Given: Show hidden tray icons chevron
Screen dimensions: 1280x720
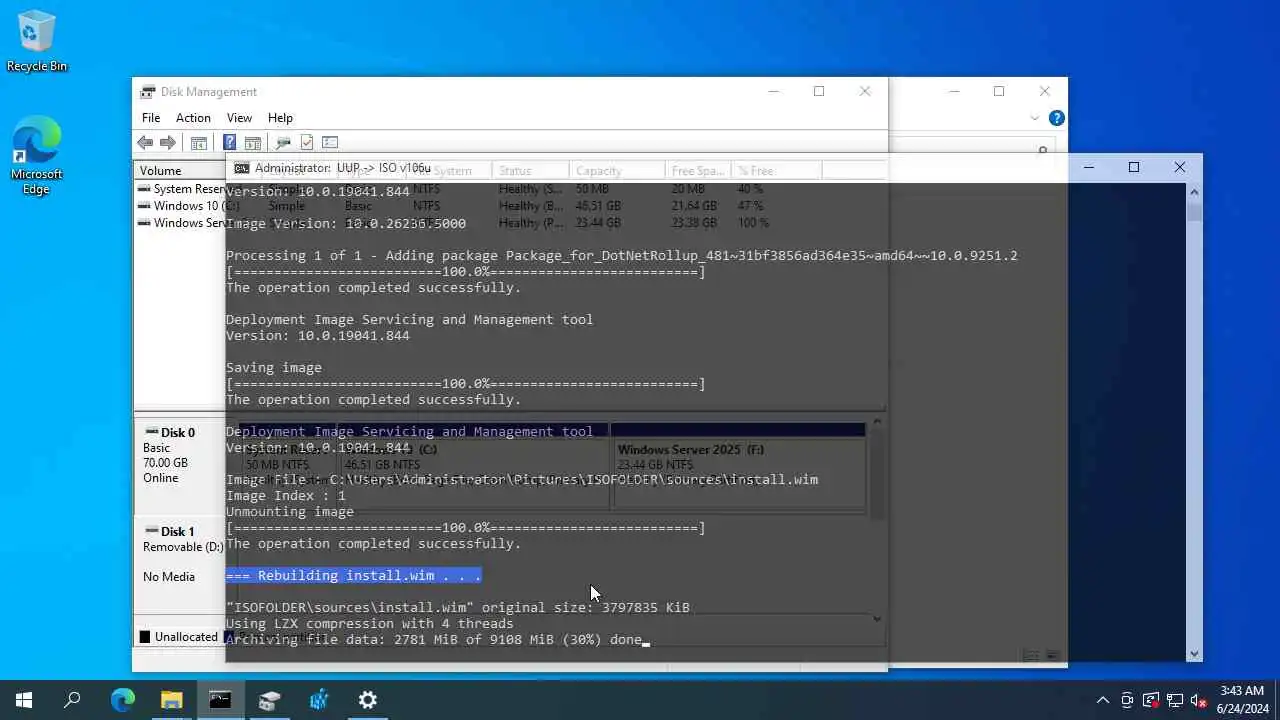Looking at the screenshot, I should tap(1103, 700).
